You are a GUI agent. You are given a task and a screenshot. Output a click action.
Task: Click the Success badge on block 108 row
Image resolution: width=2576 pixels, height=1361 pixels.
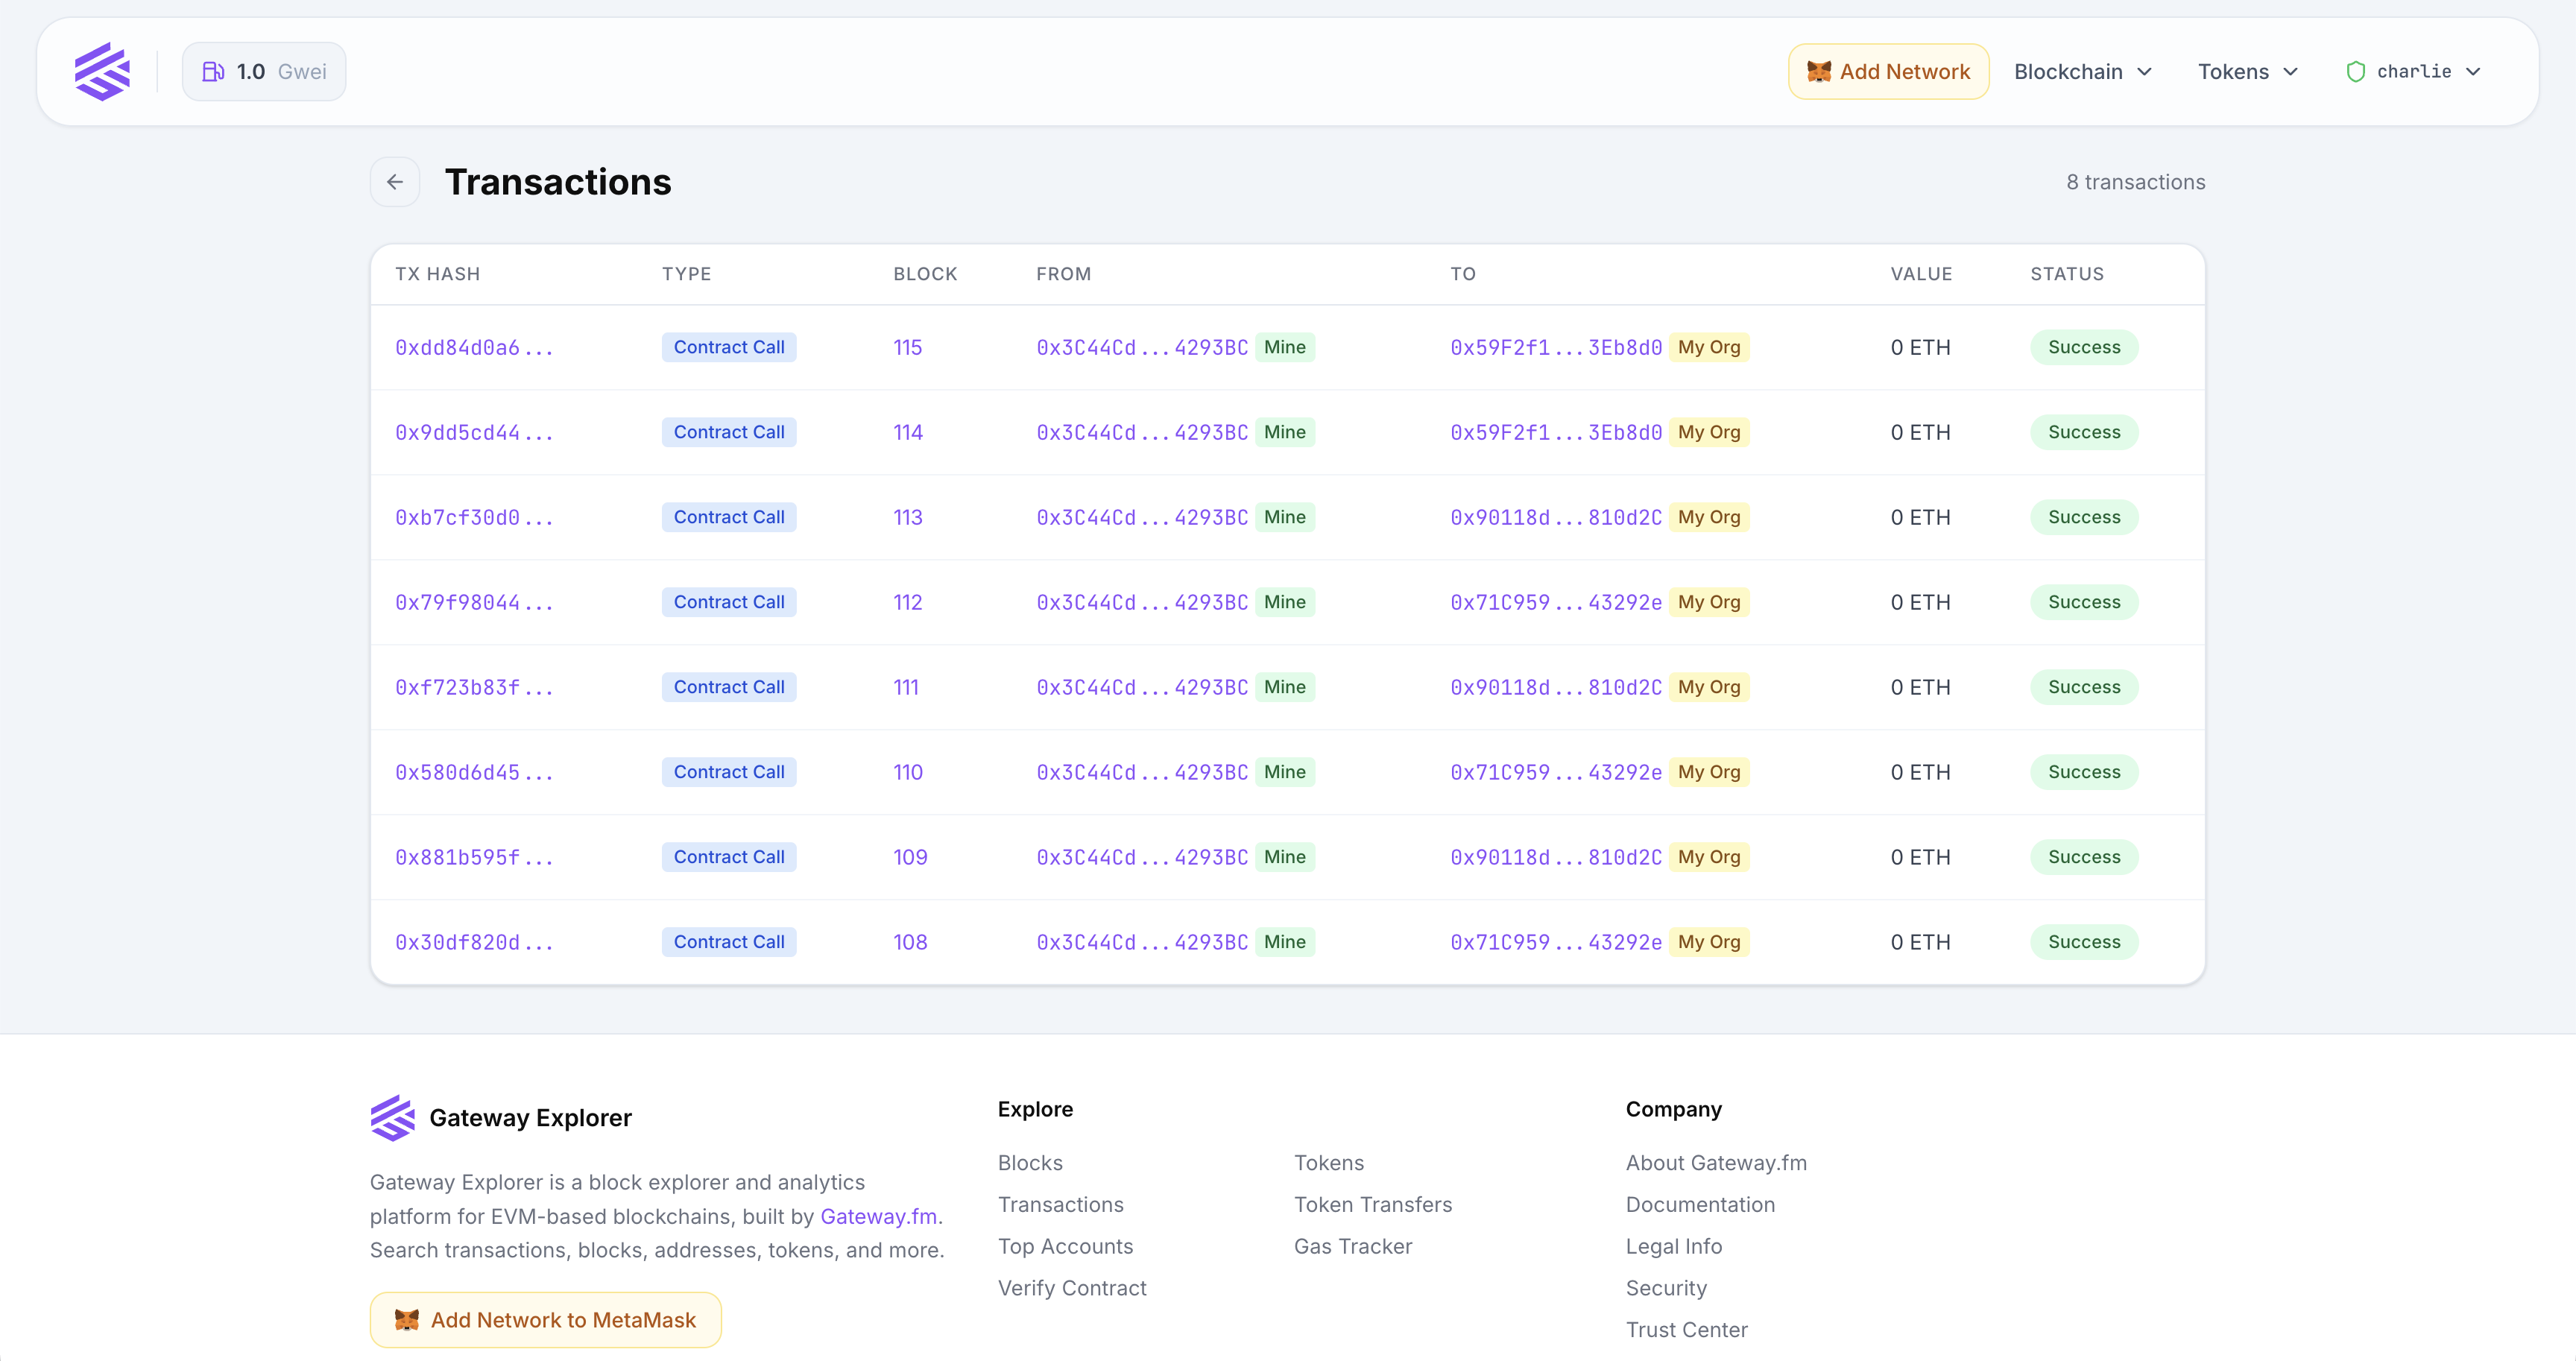point(2084,941)
